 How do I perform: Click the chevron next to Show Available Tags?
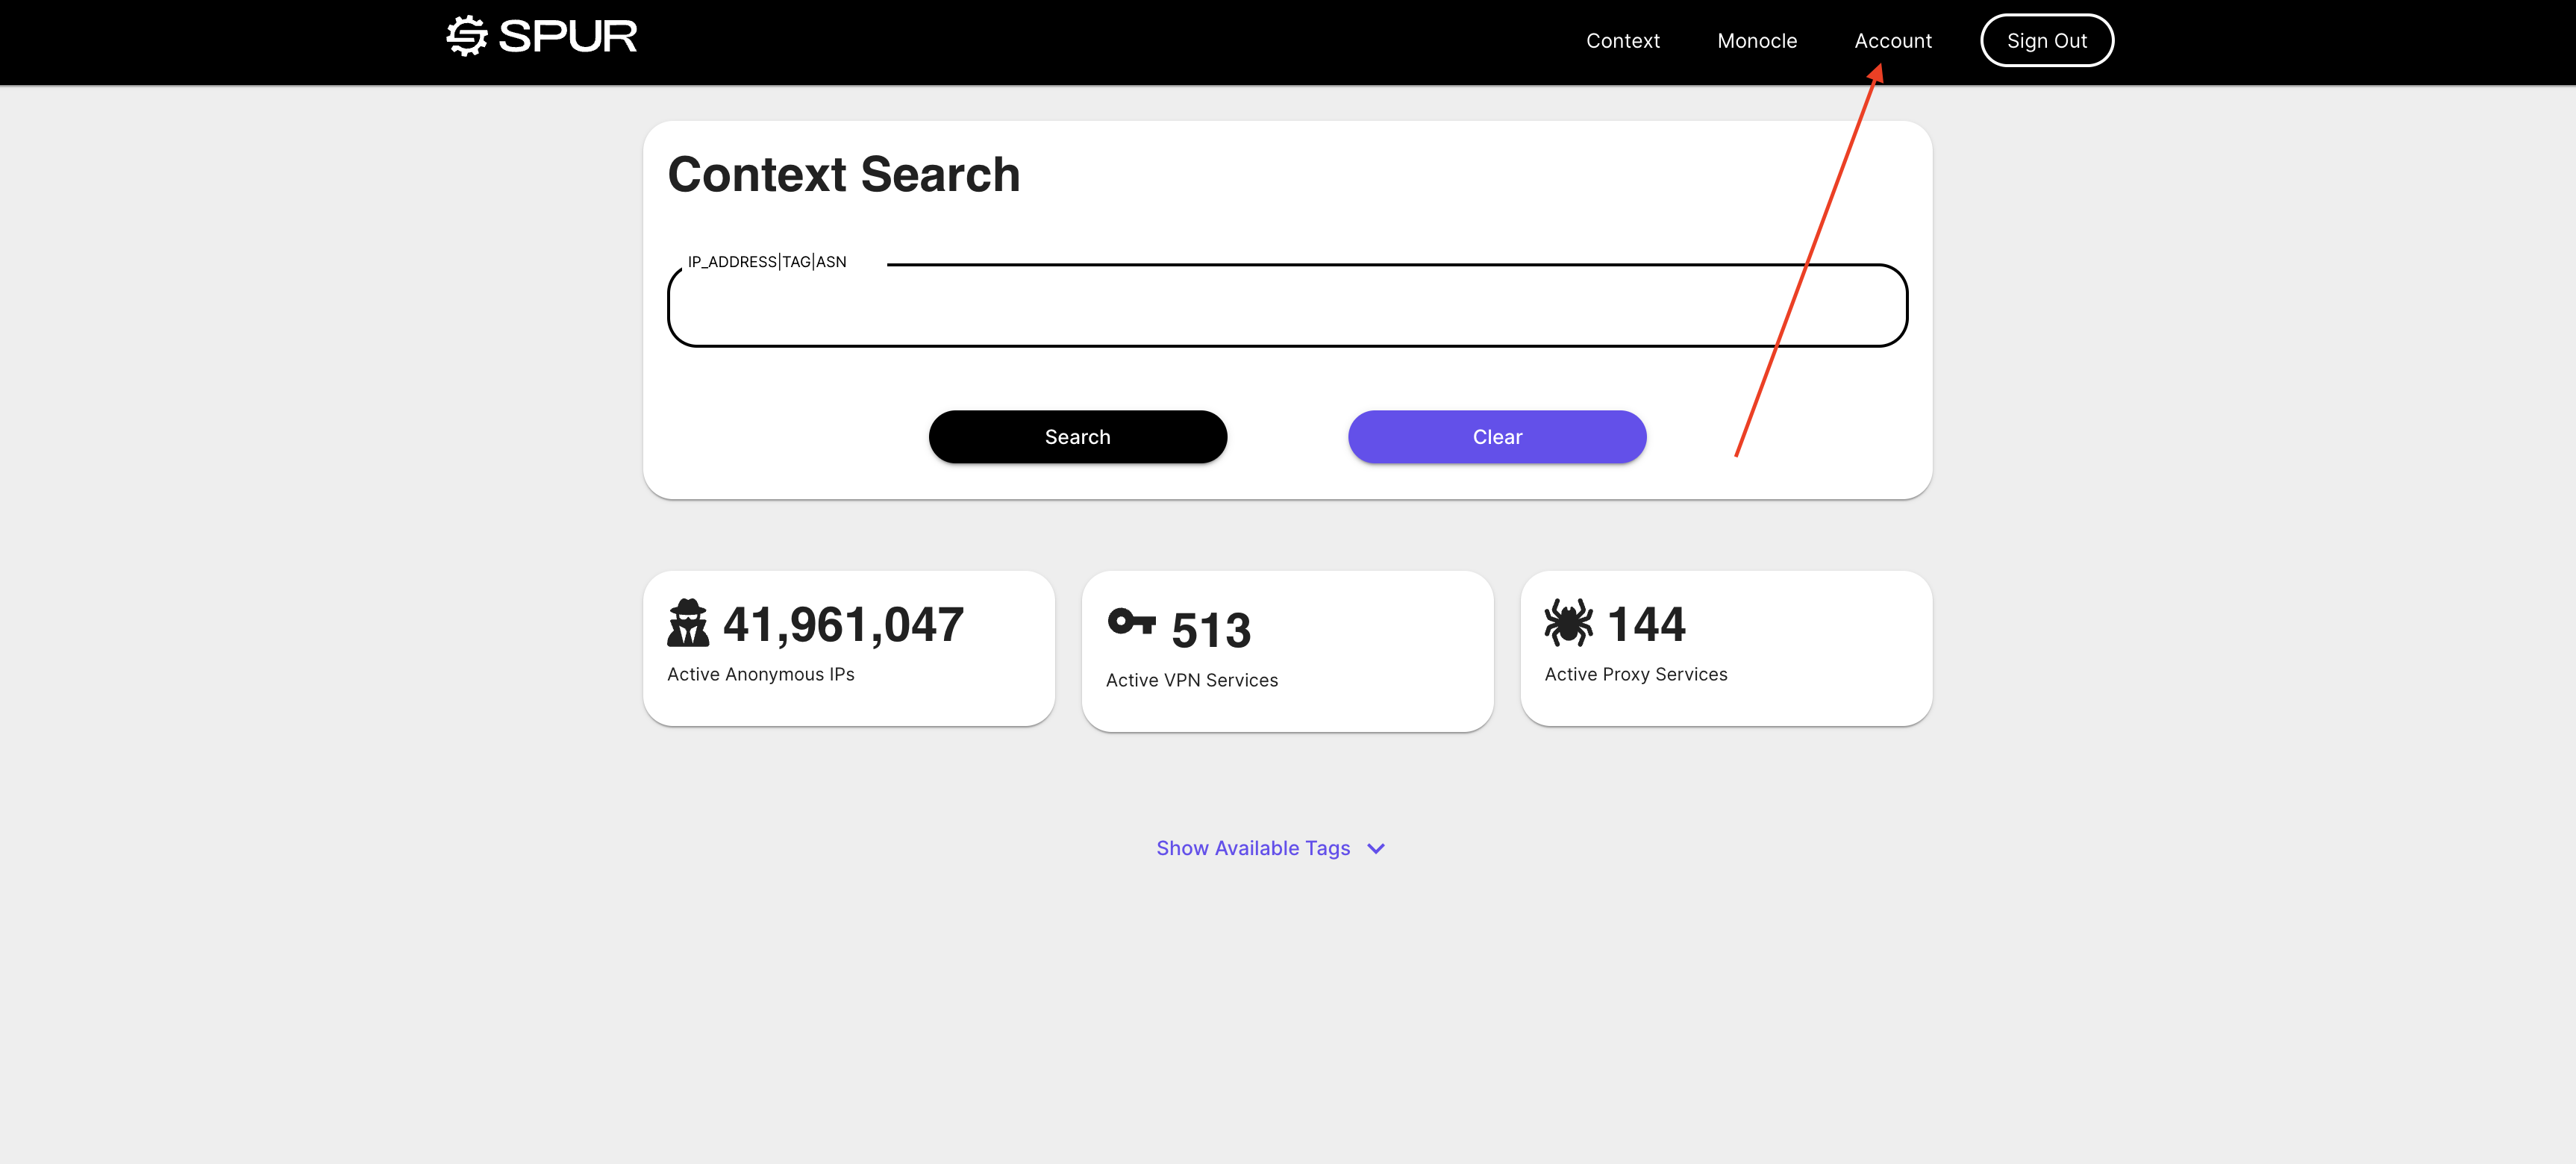point(1376,848)
